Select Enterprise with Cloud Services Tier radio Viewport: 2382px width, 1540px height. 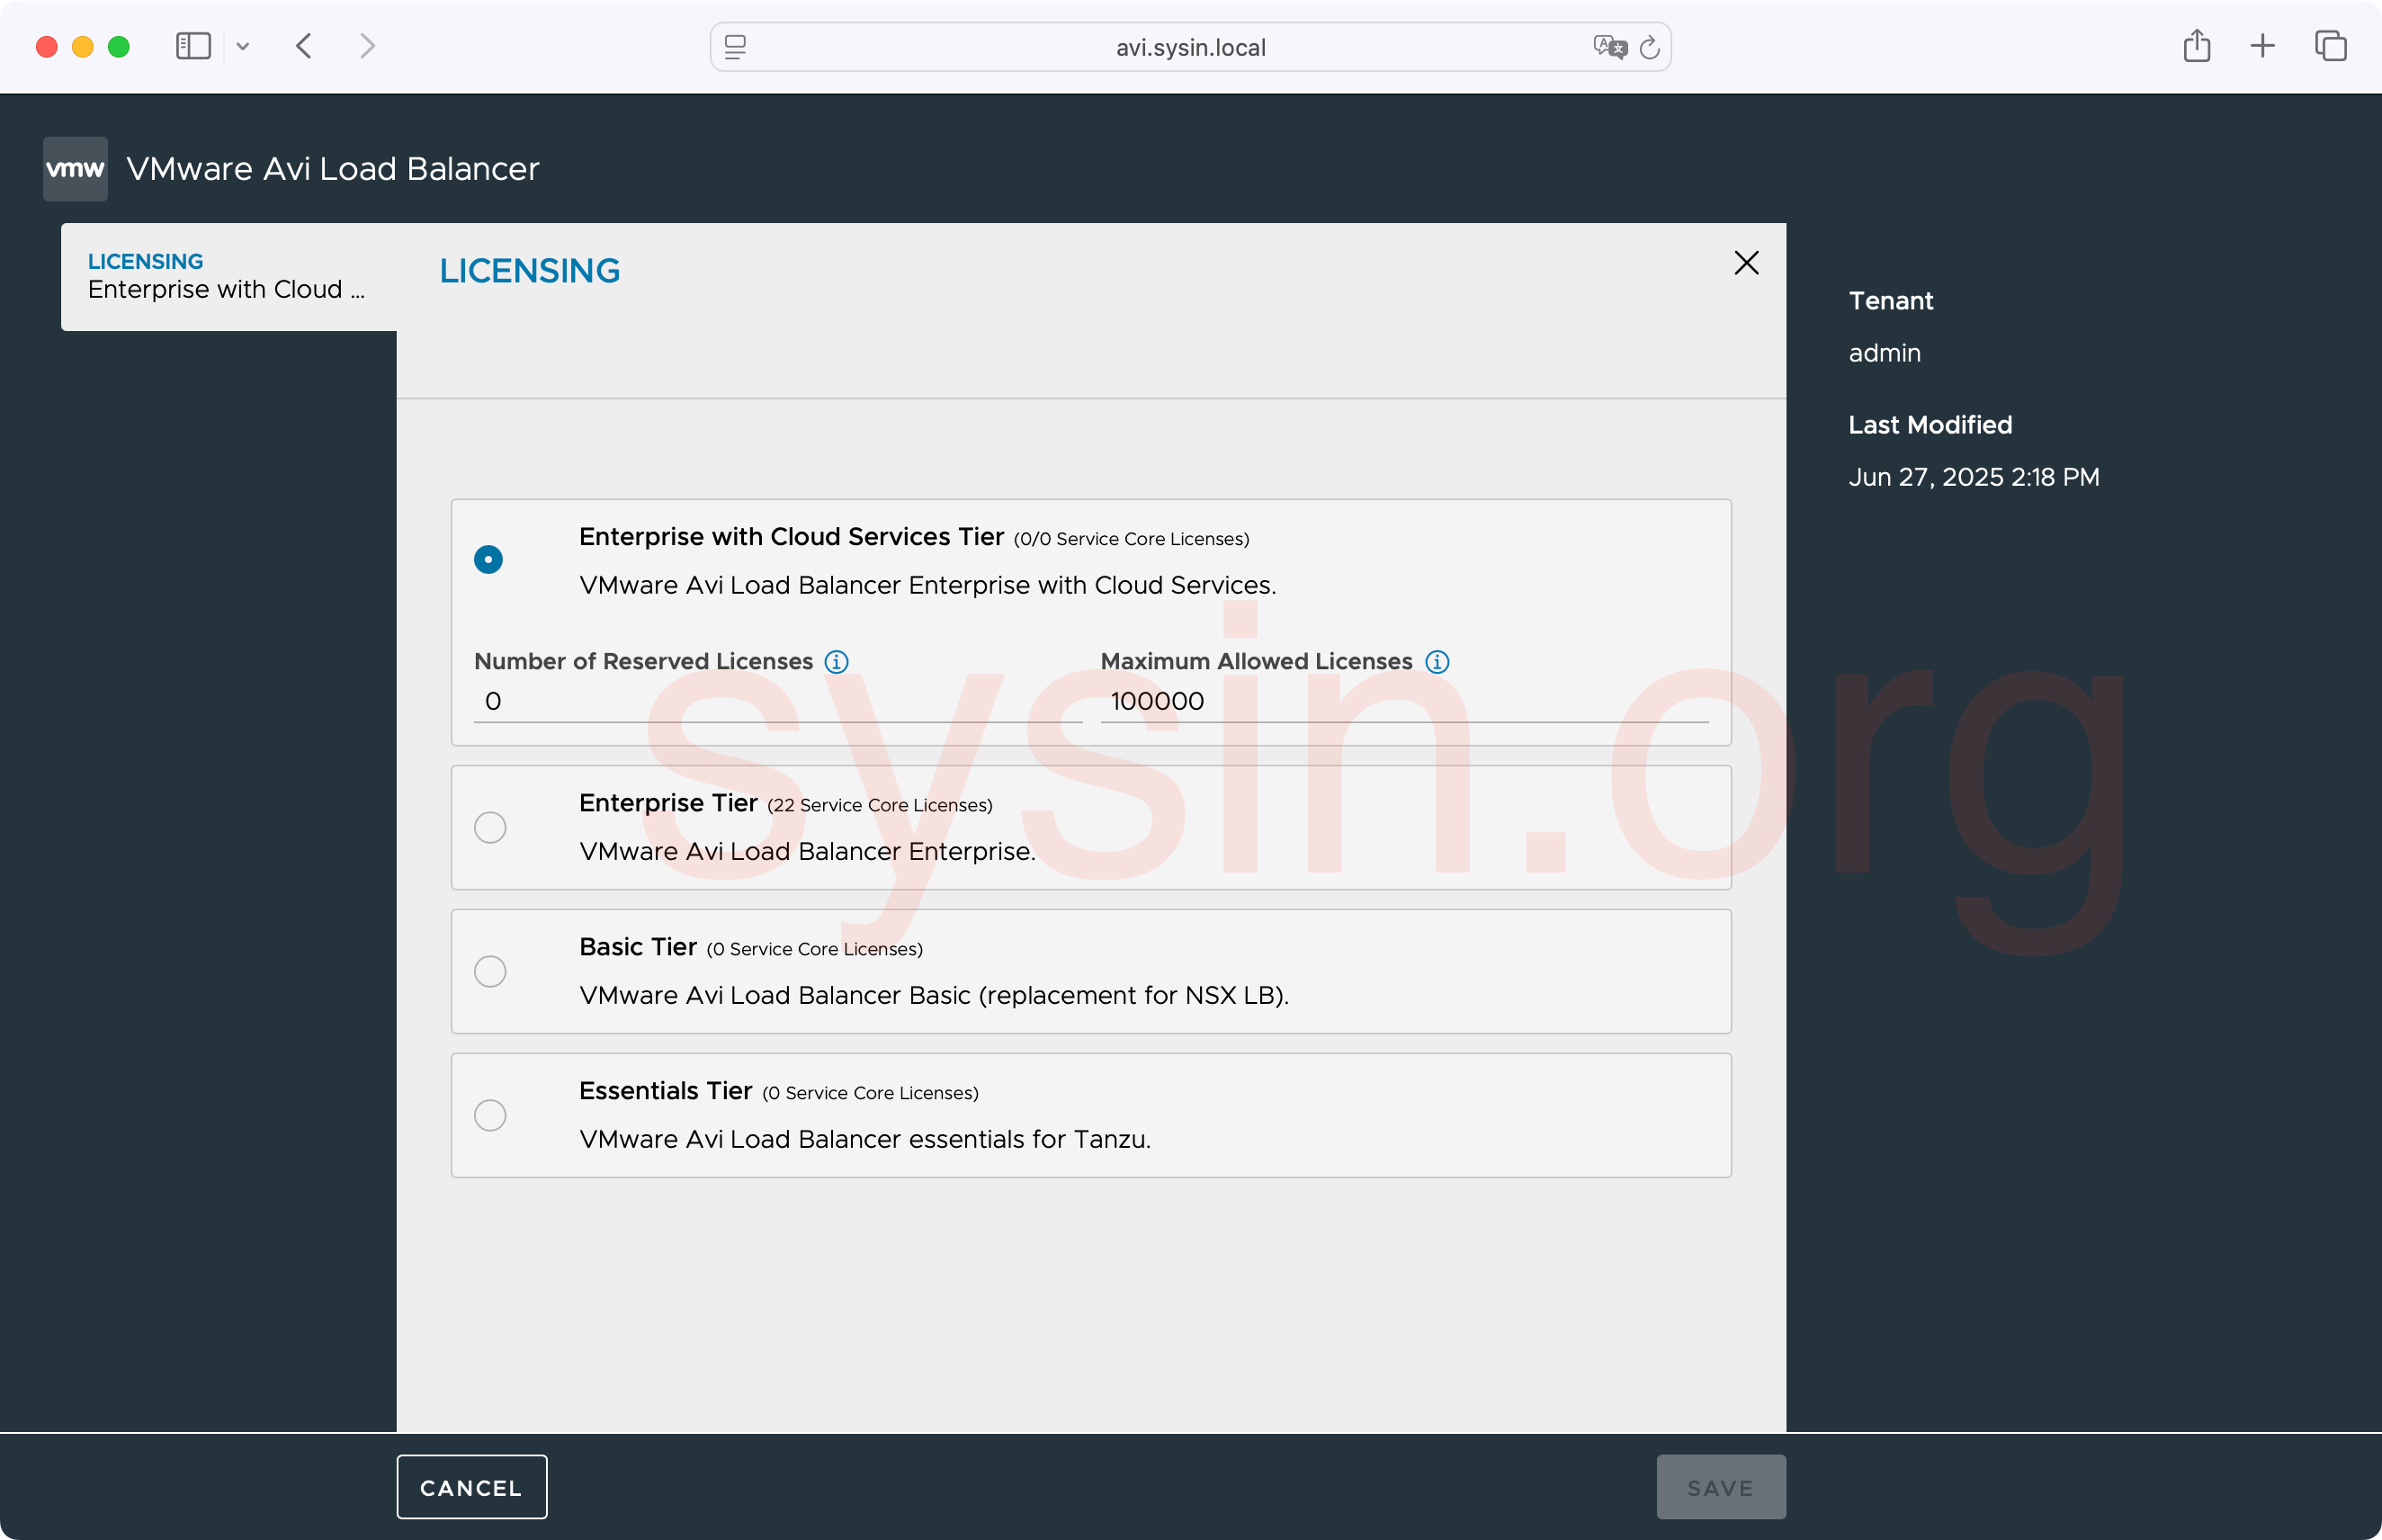(488, 559)
